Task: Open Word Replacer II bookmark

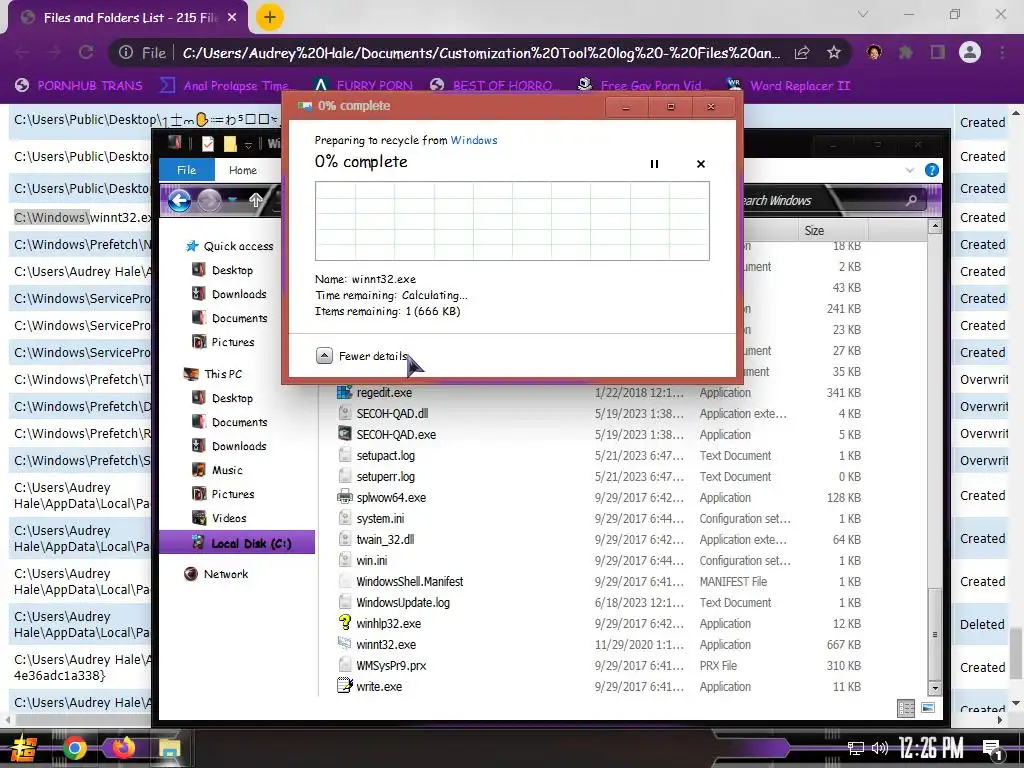Action: pyautogui.click(x=789, y=86)
